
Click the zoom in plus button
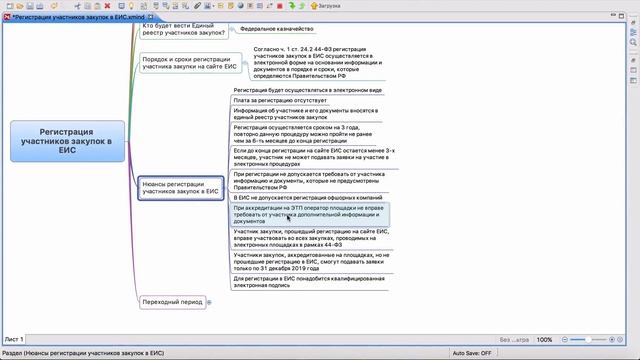click(612, 340)
